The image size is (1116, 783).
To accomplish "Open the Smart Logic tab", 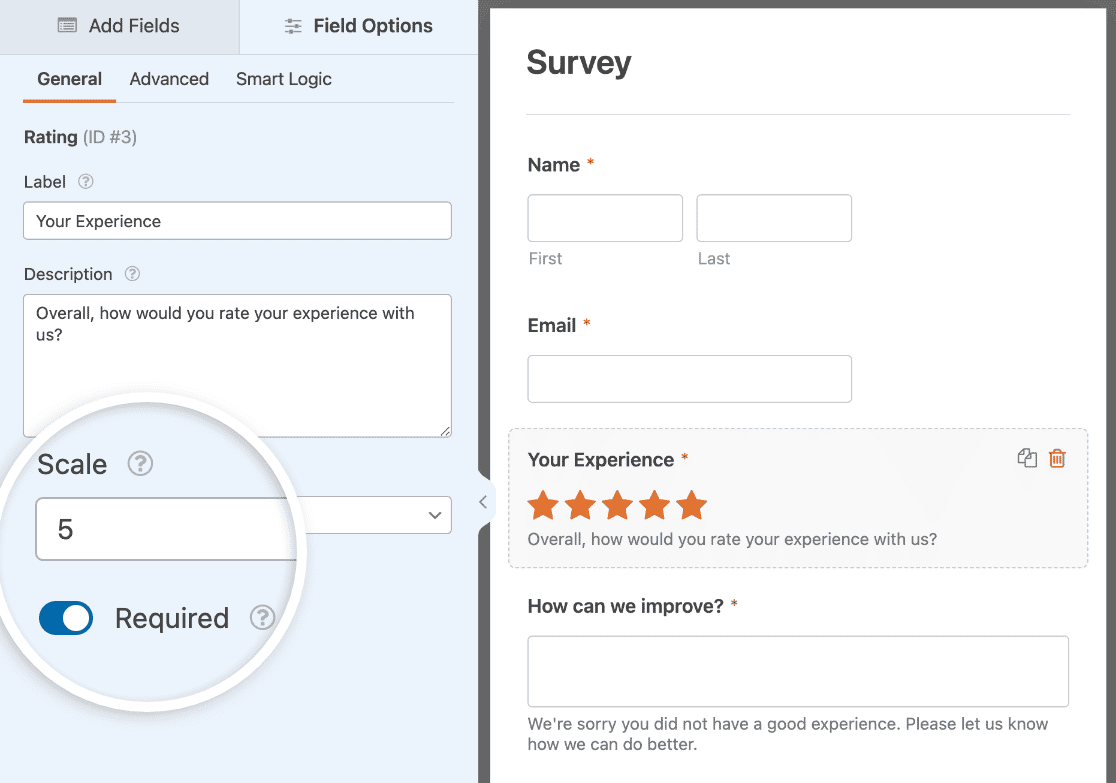I will click(283, 79).
